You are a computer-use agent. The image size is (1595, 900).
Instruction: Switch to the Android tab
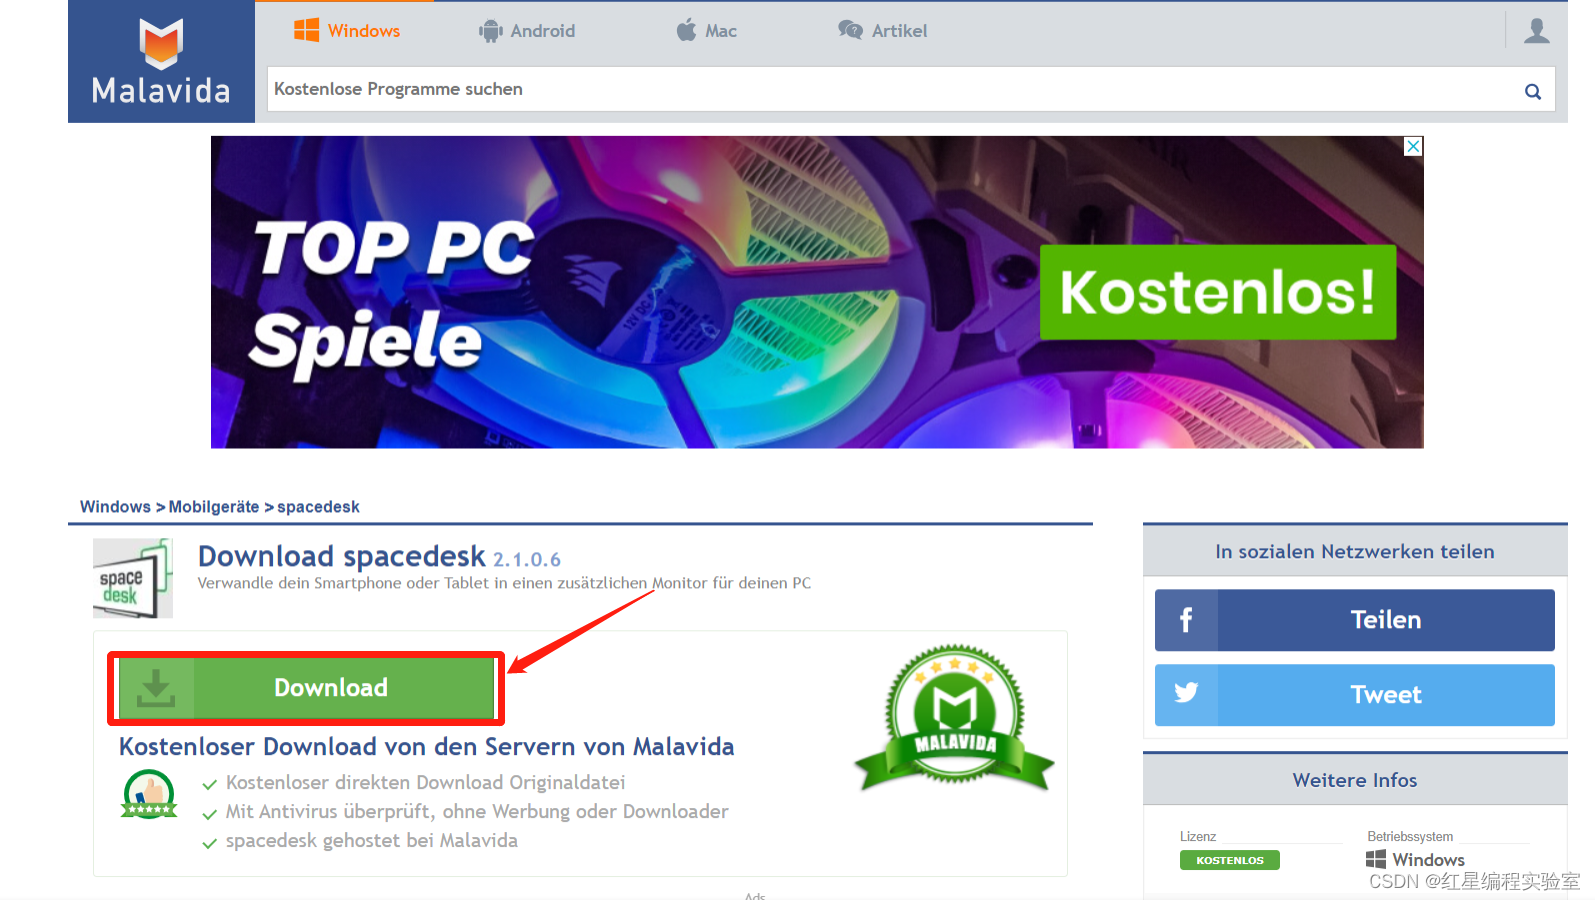pyautogui.click(x=527, y=31)
